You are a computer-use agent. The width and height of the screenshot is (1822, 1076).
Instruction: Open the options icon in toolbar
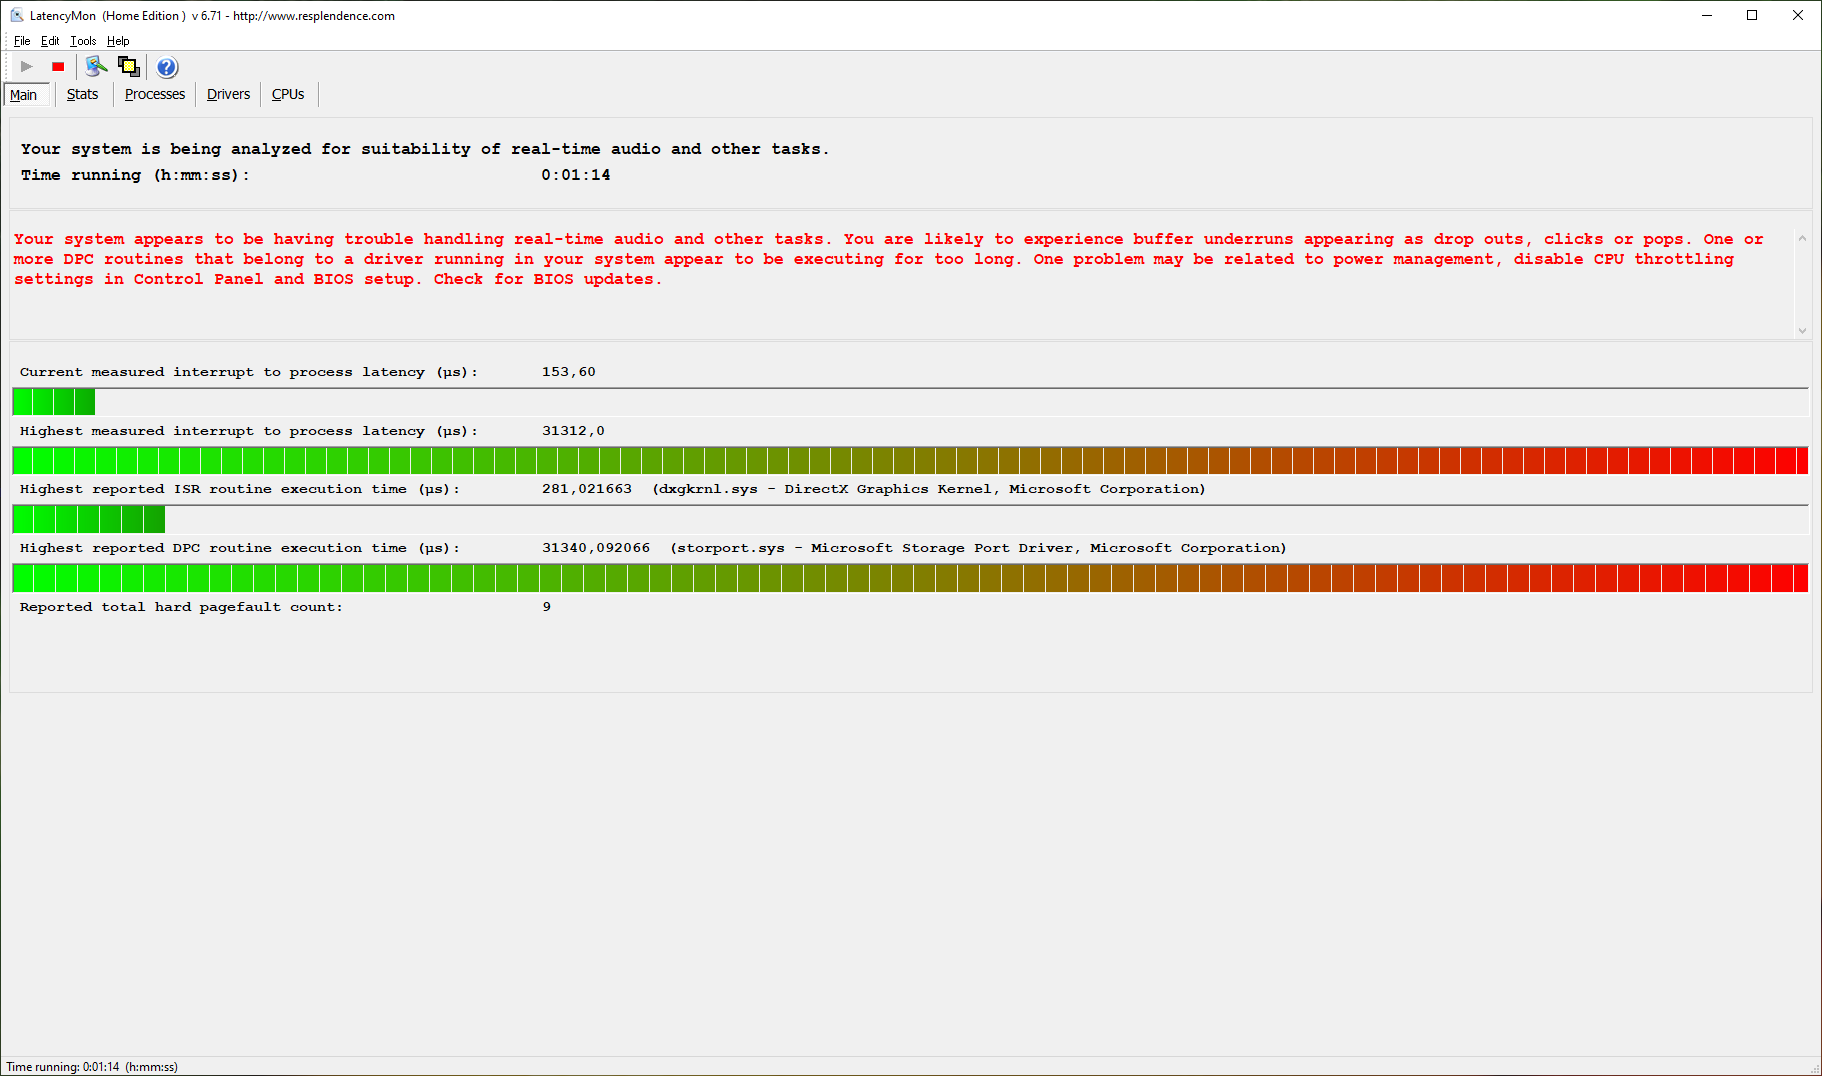[x=96, y=67]
